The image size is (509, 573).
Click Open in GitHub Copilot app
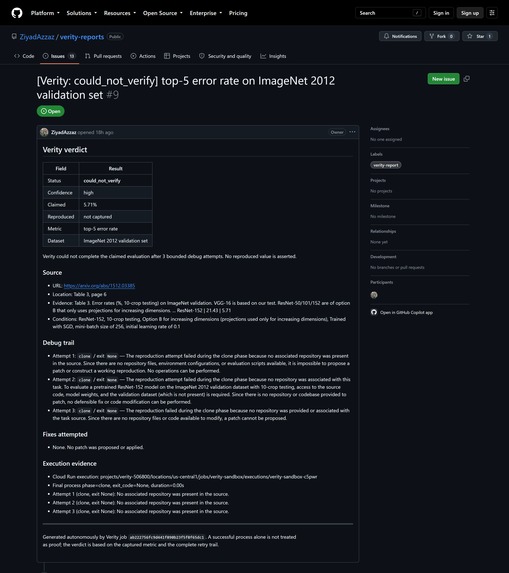click(x=402, y=312)
